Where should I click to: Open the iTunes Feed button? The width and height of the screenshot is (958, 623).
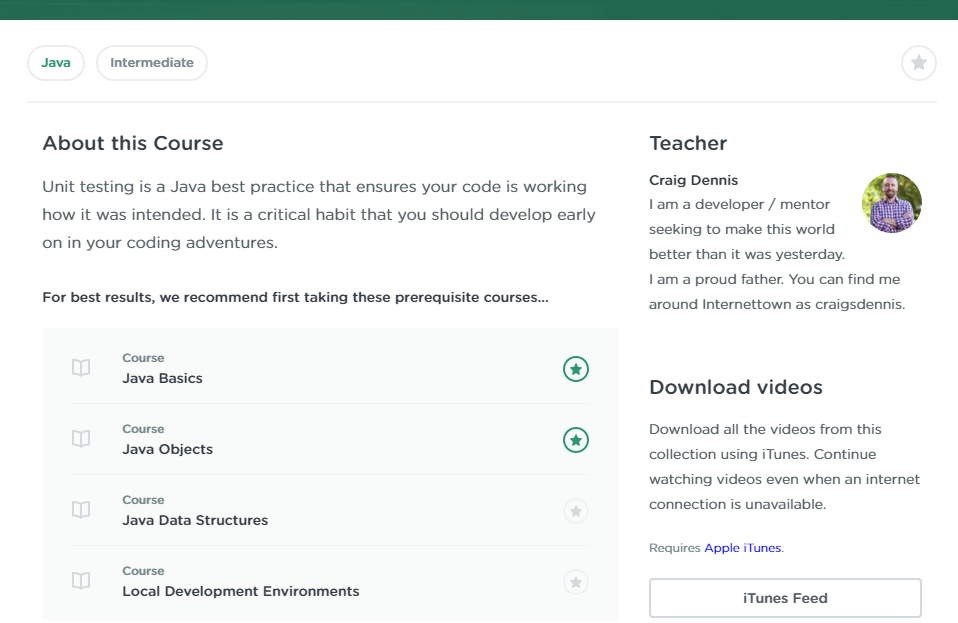(785, 598)
